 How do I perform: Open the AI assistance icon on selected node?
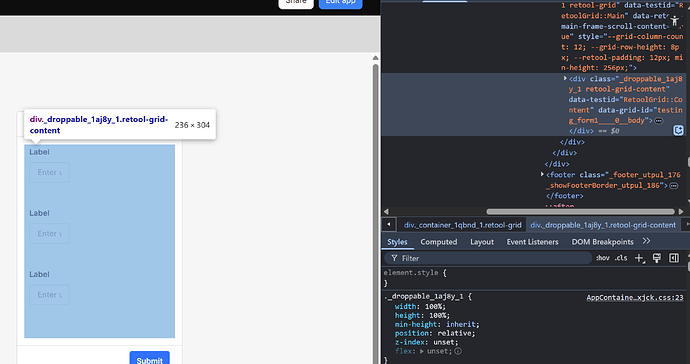678,130
